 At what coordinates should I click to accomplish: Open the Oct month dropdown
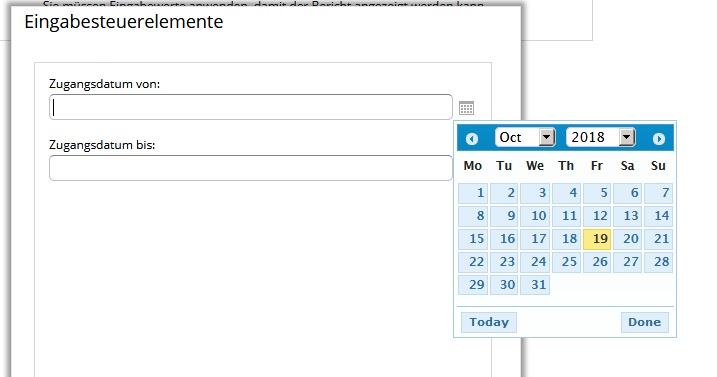coord(525,137)
